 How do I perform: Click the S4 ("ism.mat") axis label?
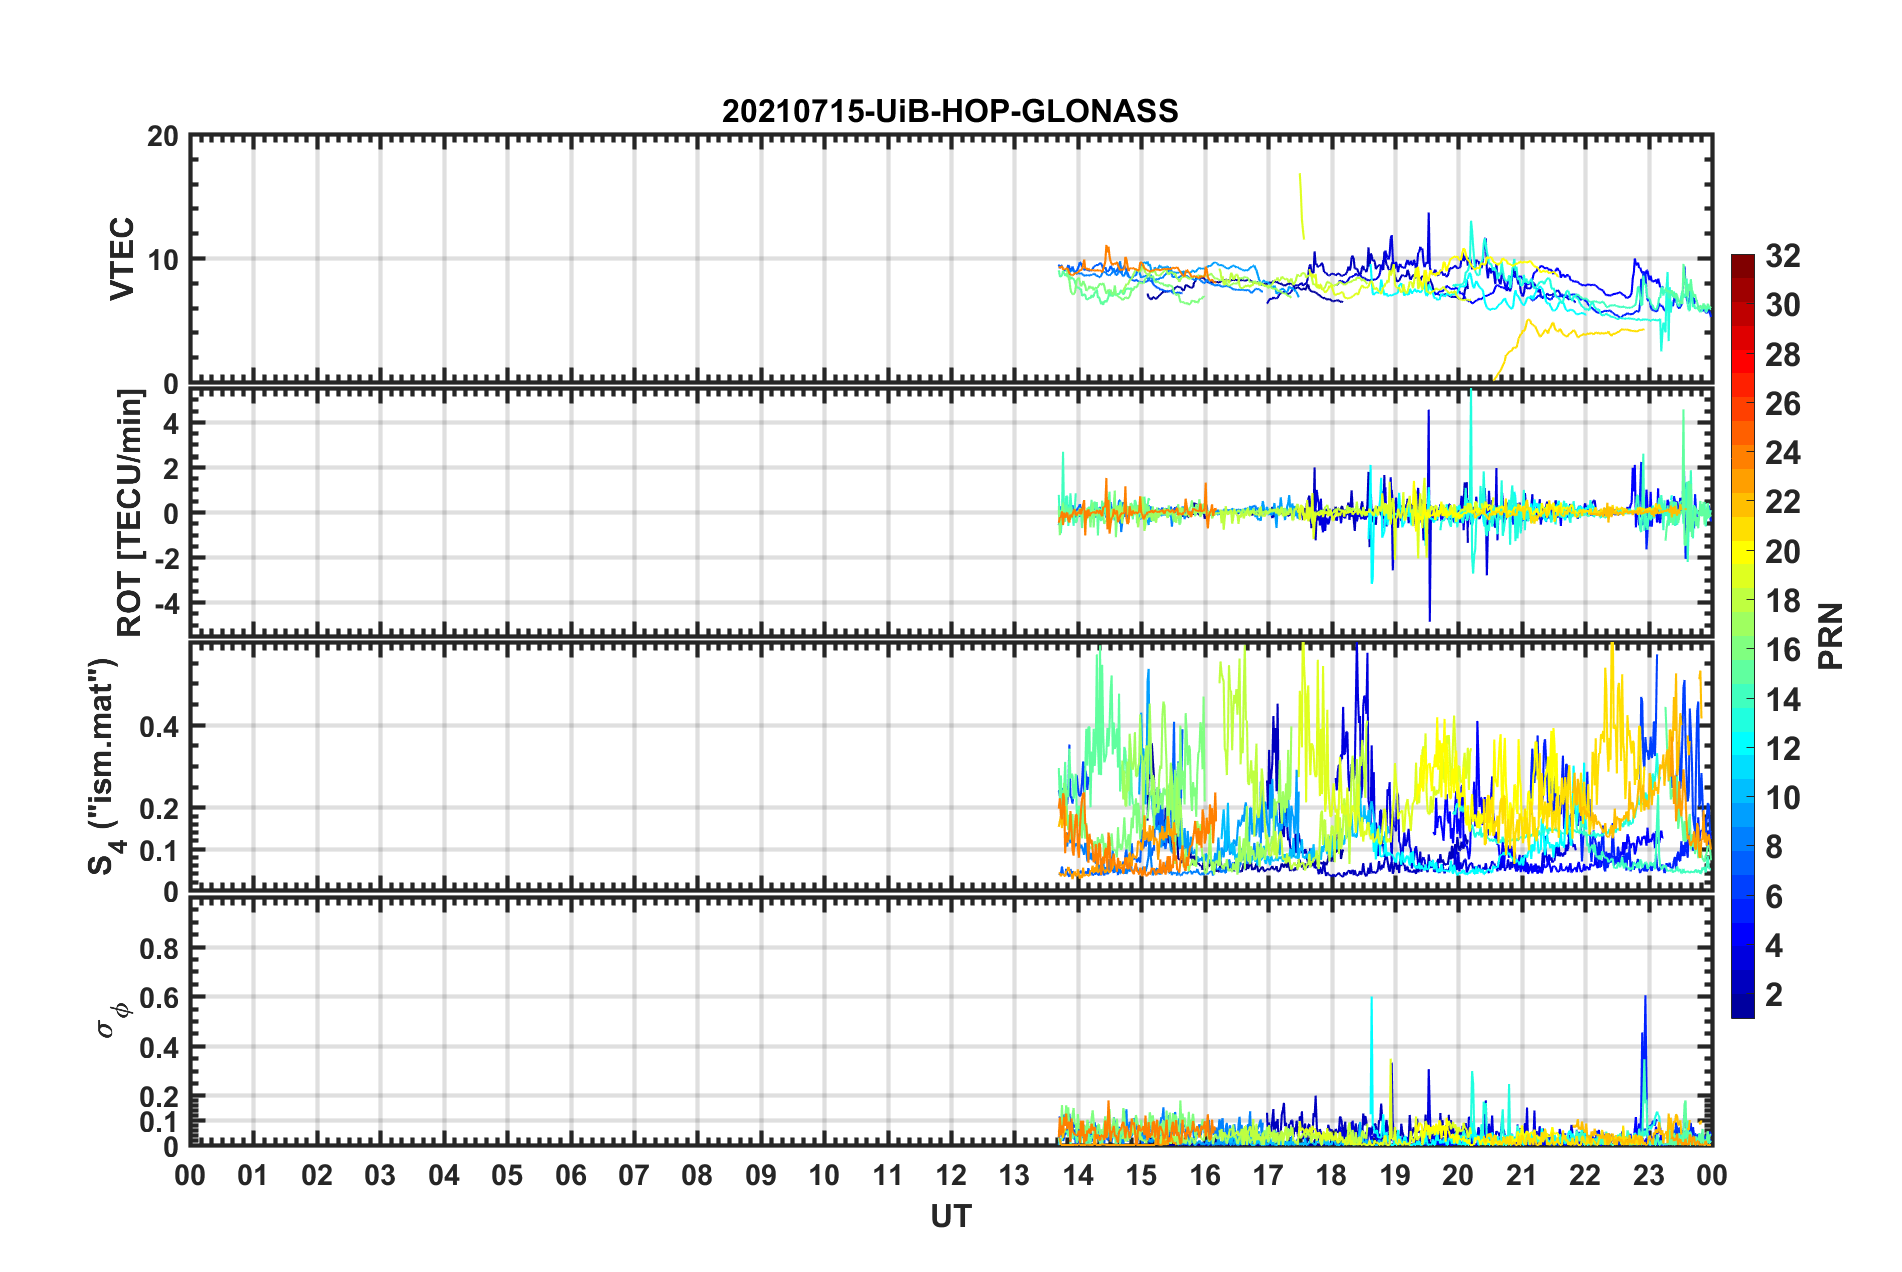point(105,767)
